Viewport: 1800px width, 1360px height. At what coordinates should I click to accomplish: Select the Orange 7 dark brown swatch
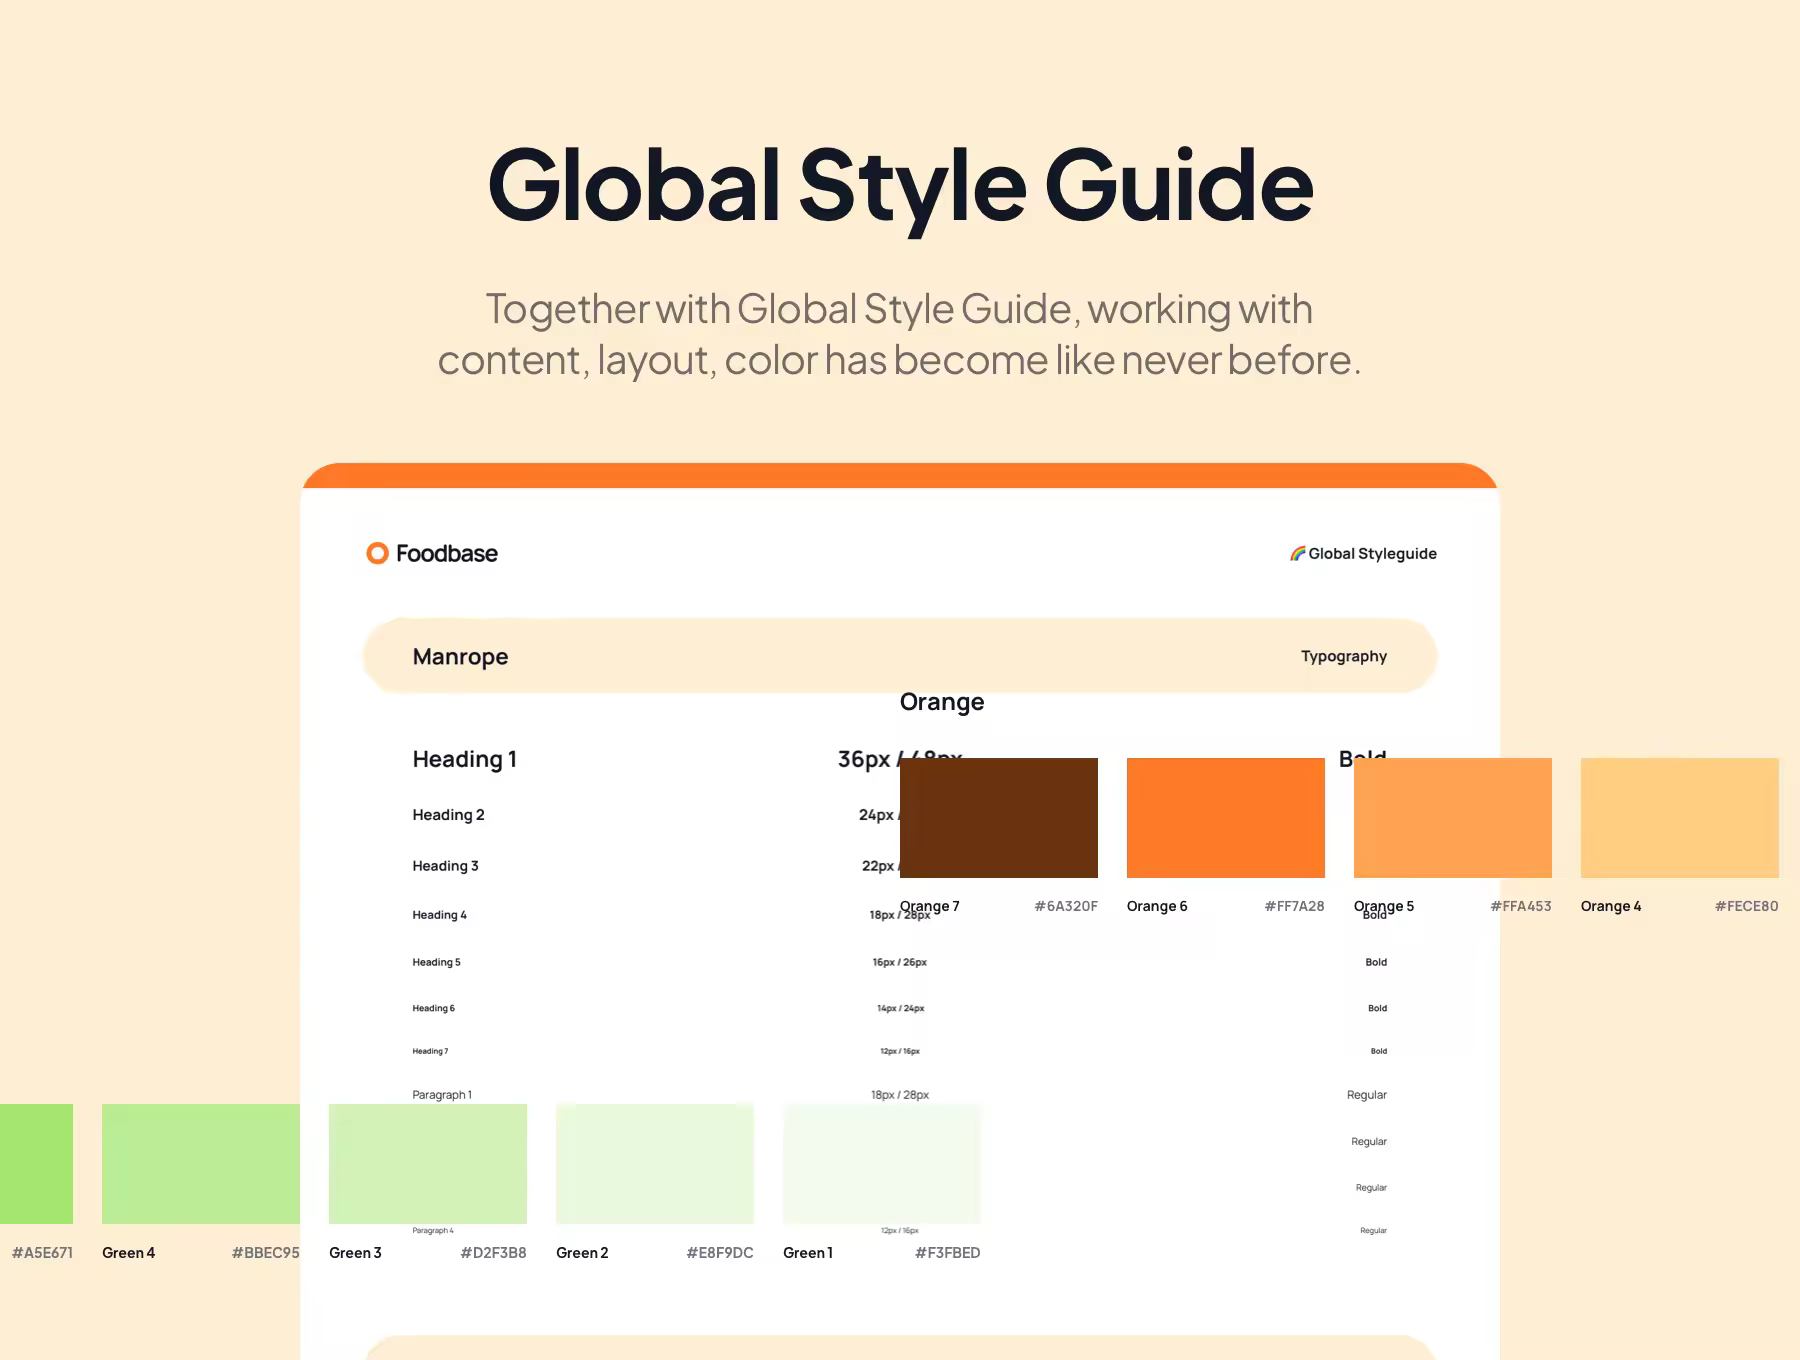click(x=999, y=818)
